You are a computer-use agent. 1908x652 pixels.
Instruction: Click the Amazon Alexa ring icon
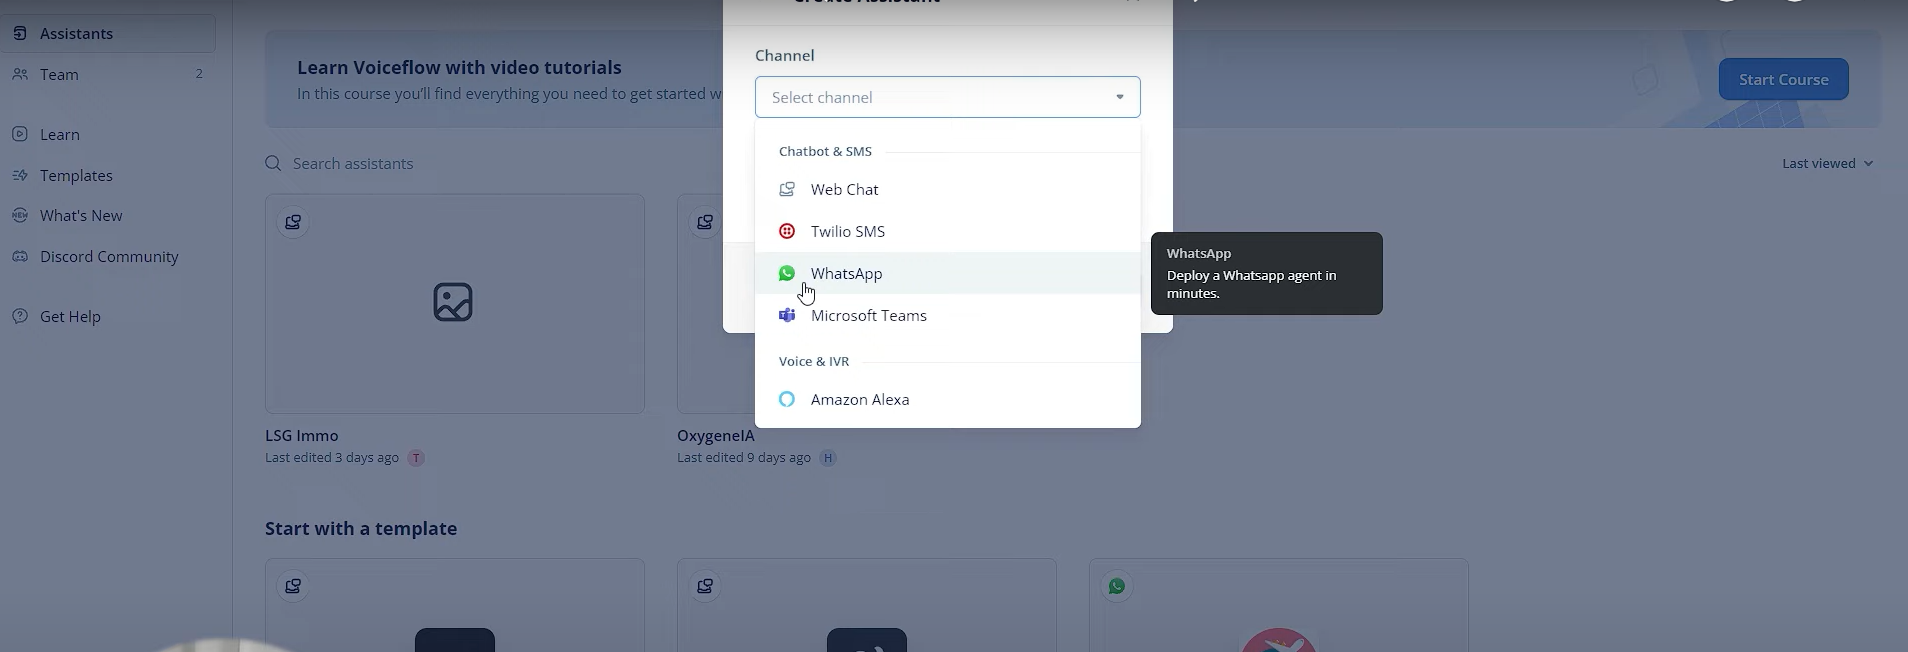[787, 399]
